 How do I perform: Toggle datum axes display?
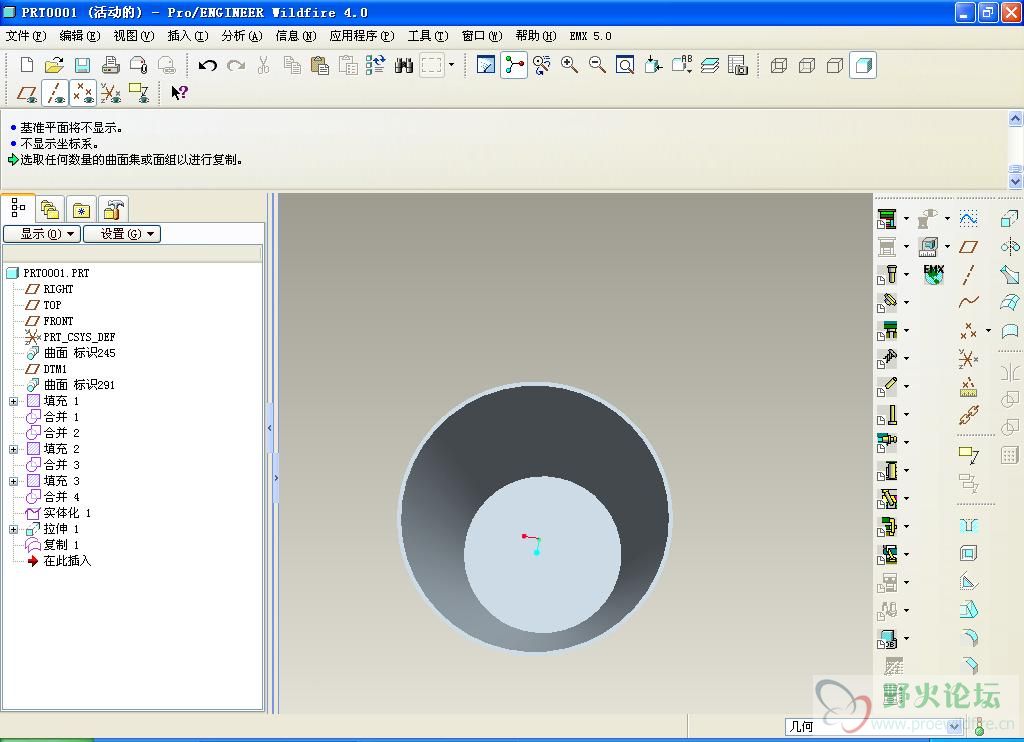(55, 93)
